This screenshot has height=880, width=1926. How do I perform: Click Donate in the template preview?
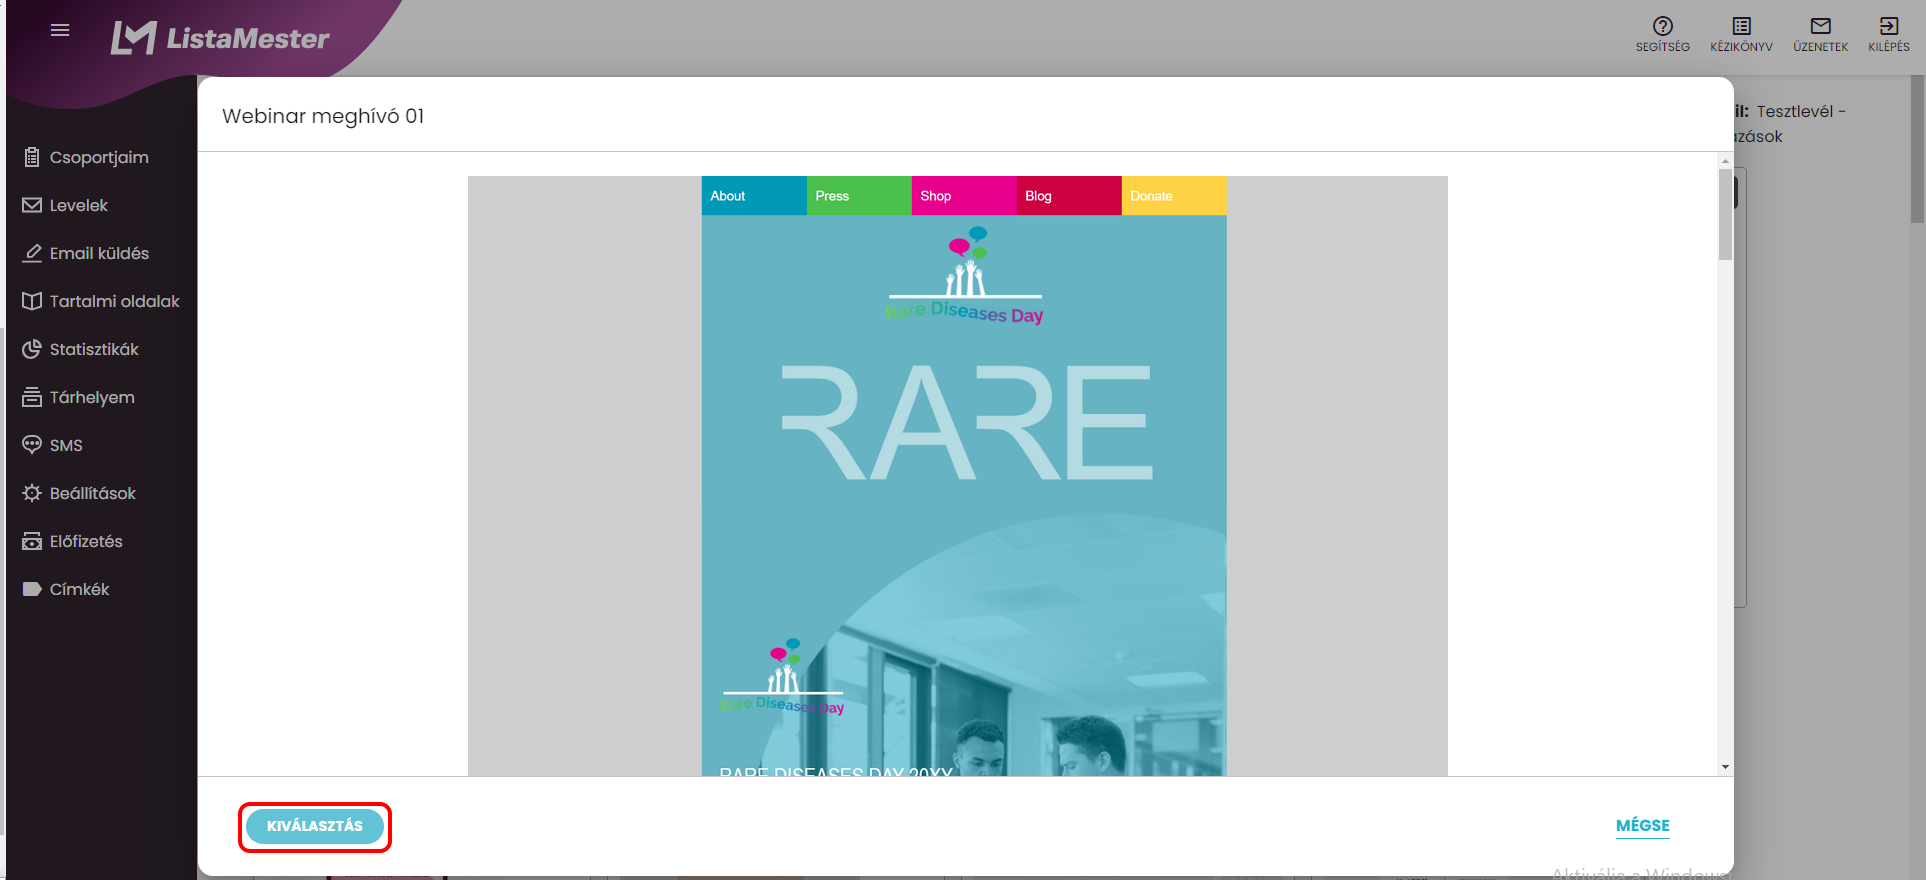click(1174, 196)
